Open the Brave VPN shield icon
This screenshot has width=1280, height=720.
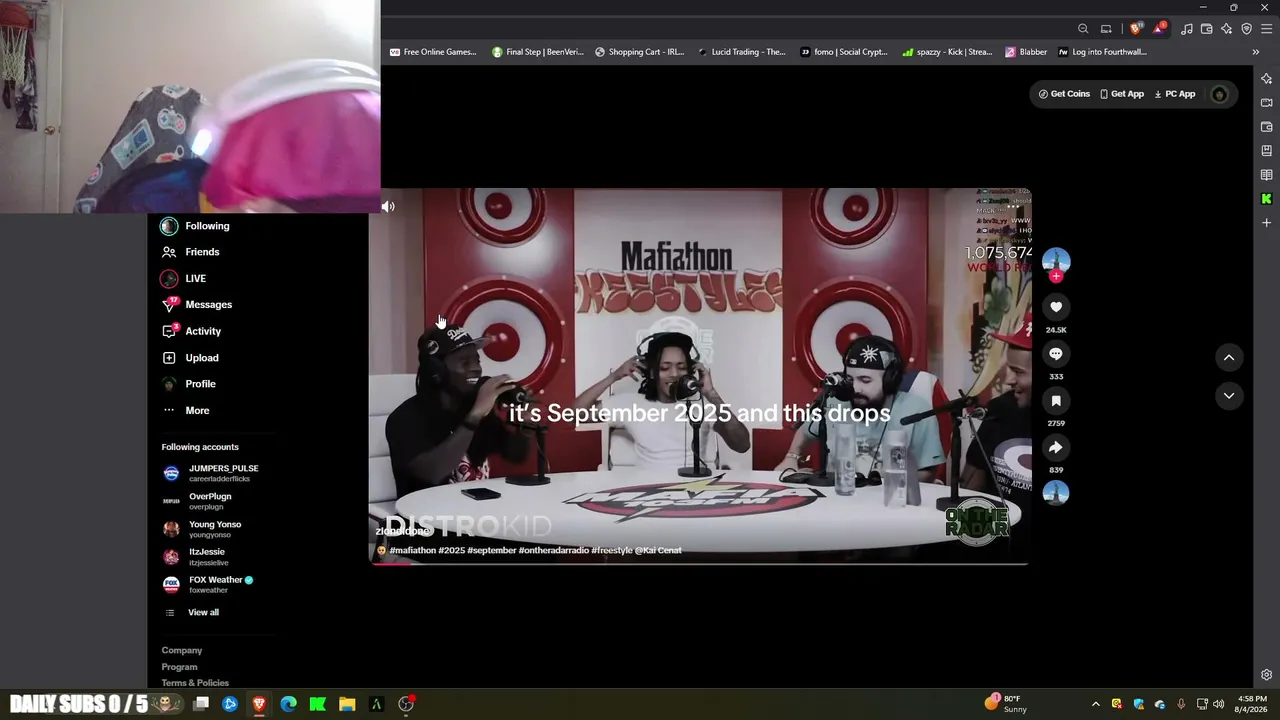1247,29
